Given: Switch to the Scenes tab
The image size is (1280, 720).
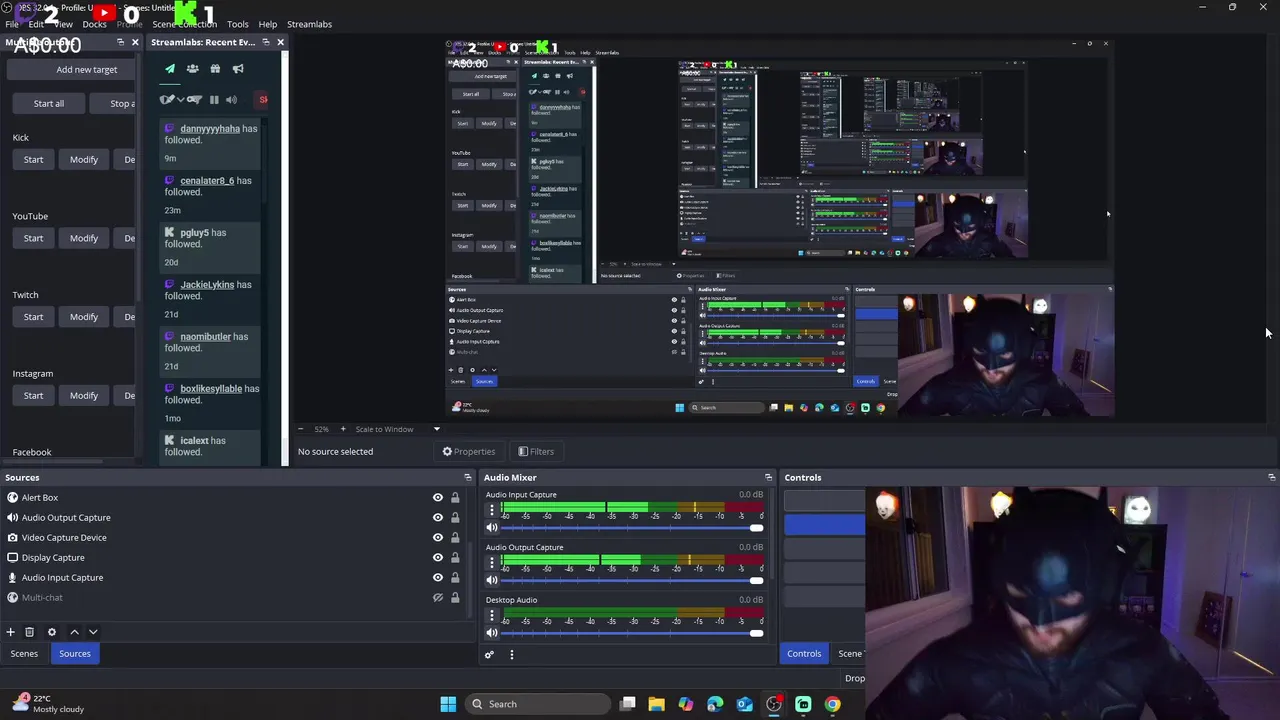Looking at the screenshot, I should coord(24,654).
